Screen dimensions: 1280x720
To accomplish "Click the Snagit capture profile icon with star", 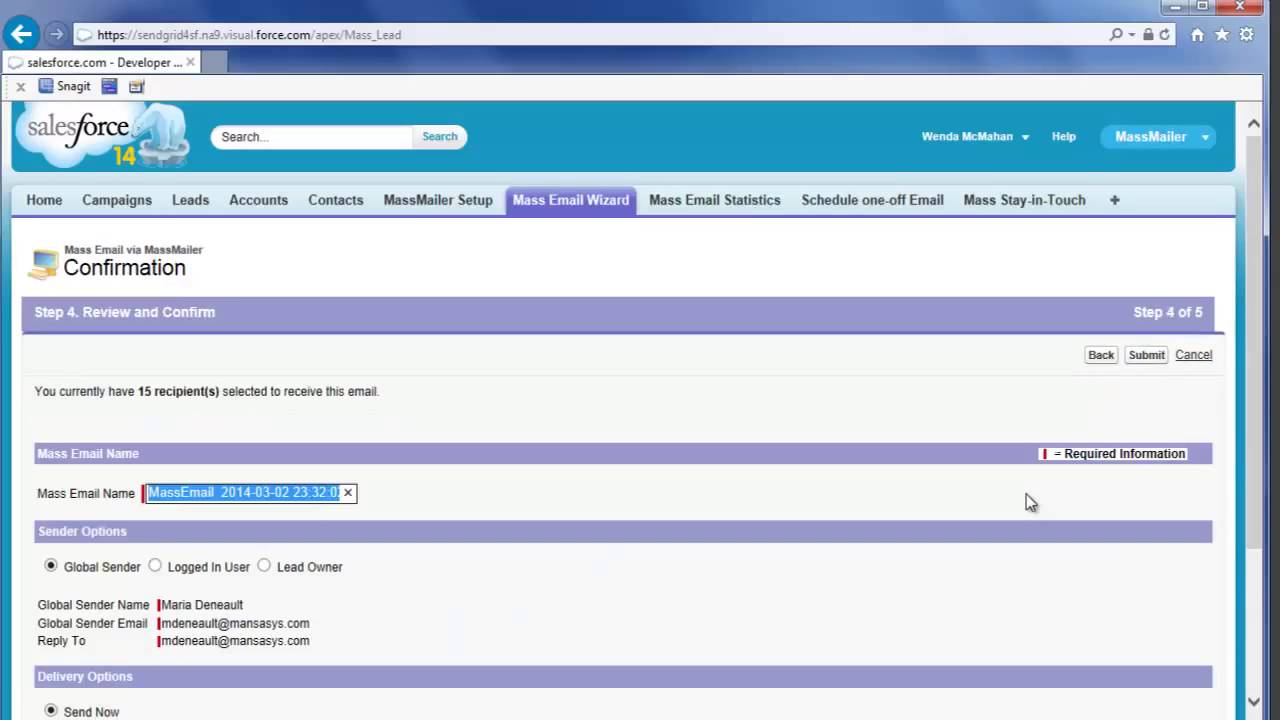I will pyautogui.click(x=136, y=86).
